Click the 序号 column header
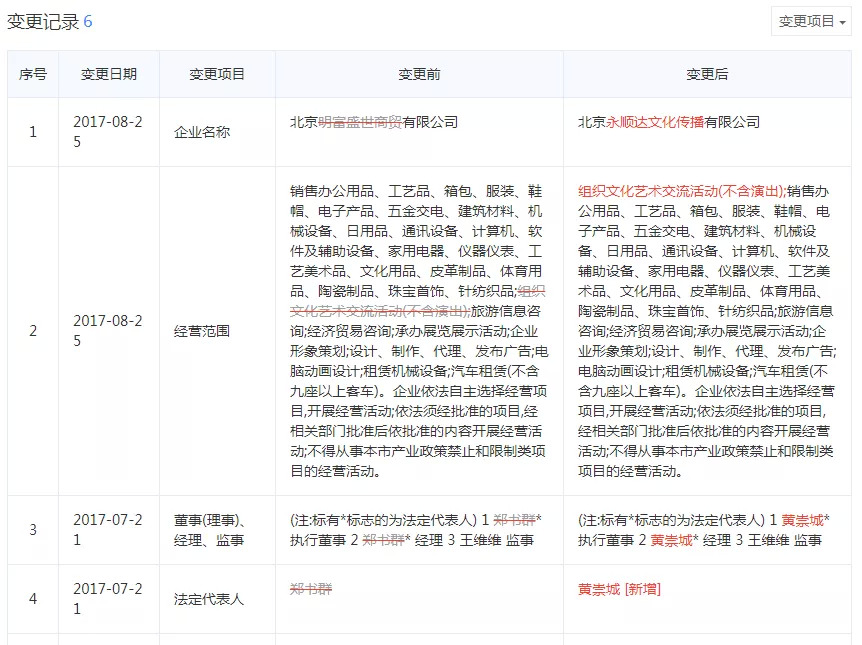This screenshot has width=862, height=645. click(x=33, y=74)
